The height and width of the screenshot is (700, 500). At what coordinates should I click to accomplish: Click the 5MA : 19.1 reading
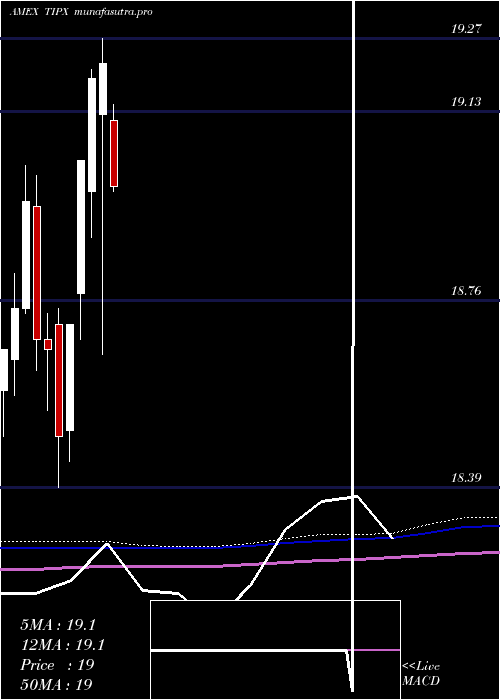[x=58, y=625]
